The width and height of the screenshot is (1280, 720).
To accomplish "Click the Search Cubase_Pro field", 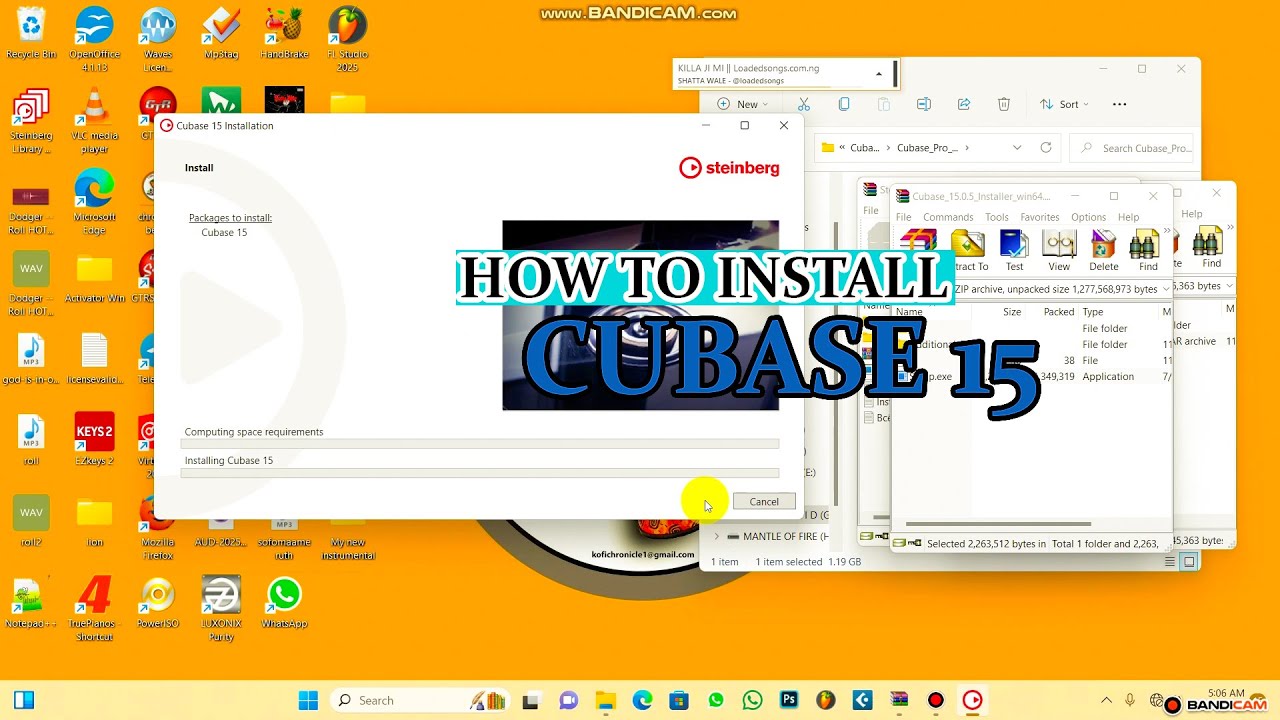I will tap(1130, 148).
